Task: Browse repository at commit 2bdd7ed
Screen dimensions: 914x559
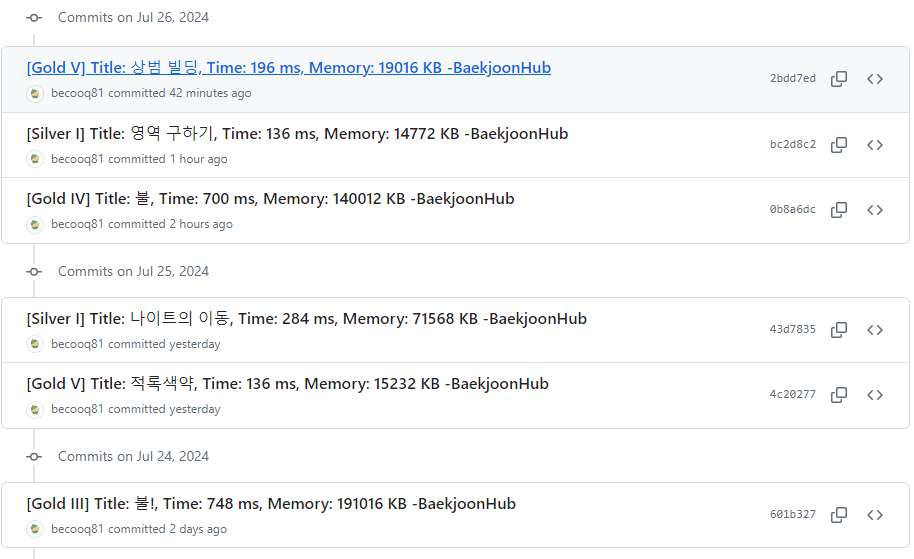Action: [875, 79]
